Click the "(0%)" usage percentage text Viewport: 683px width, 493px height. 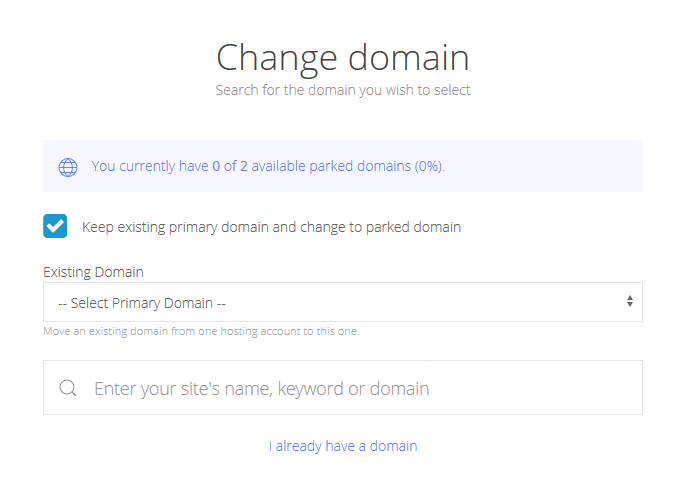point(429,166)
